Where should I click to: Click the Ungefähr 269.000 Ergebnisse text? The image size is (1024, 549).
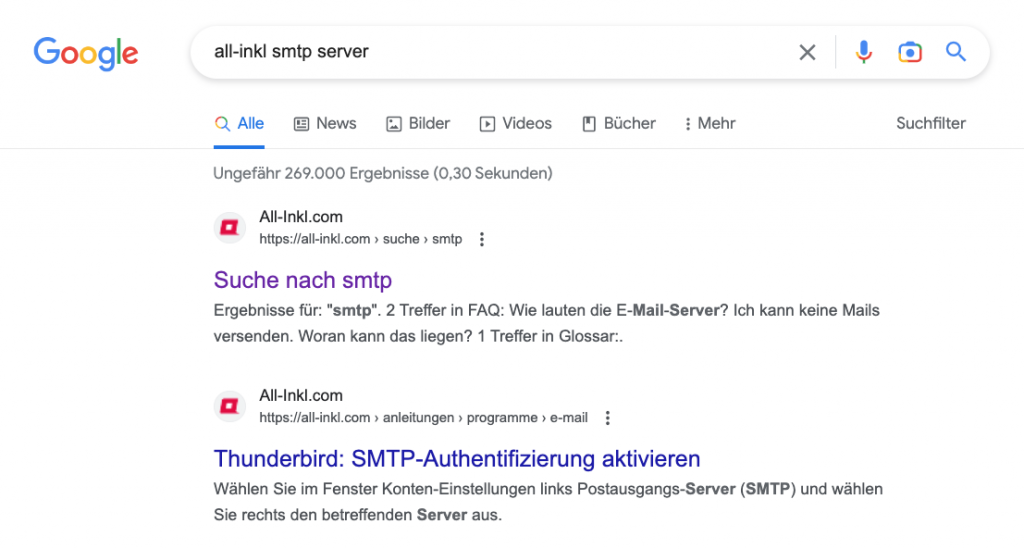tap(383, 173)
